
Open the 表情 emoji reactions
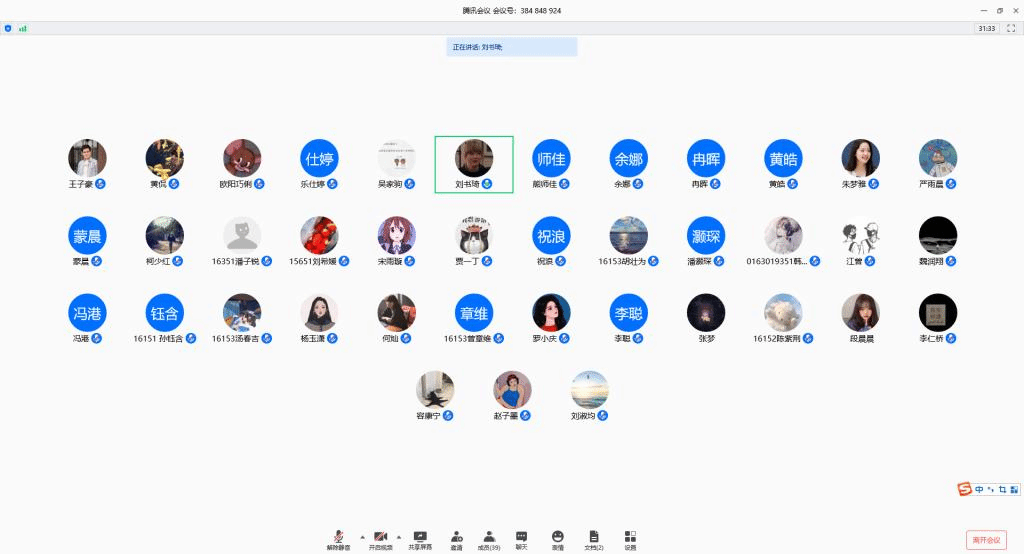pos(558,540)
